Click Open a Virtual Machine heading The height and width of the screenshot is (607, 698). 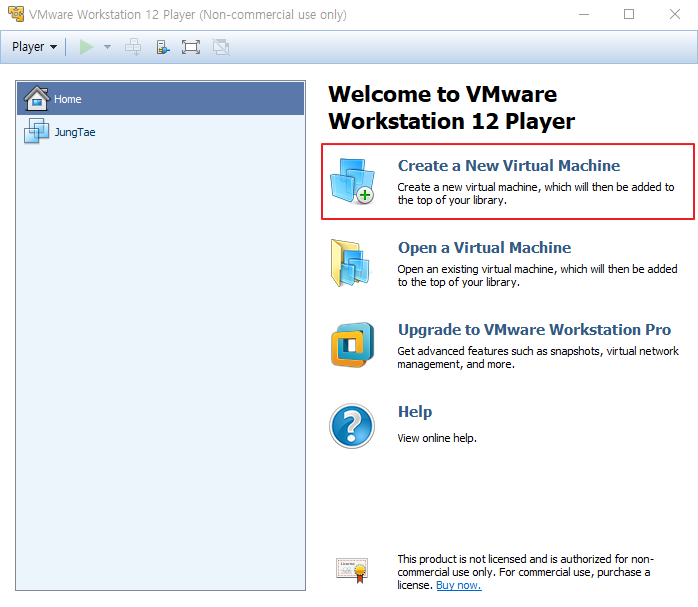point(484,247)
